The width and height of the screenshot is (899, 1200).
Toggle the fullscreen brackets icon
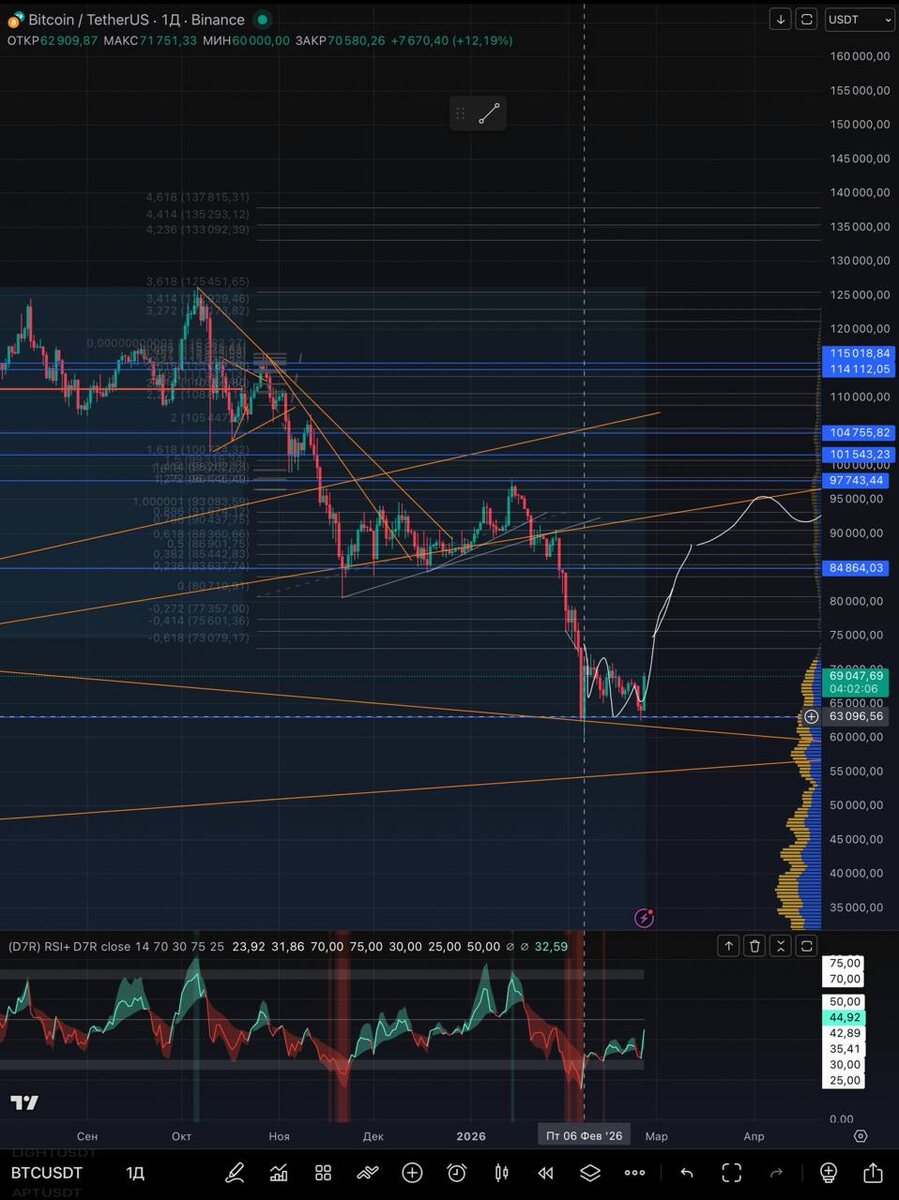pyautogui.click(x=731, y=1172)
